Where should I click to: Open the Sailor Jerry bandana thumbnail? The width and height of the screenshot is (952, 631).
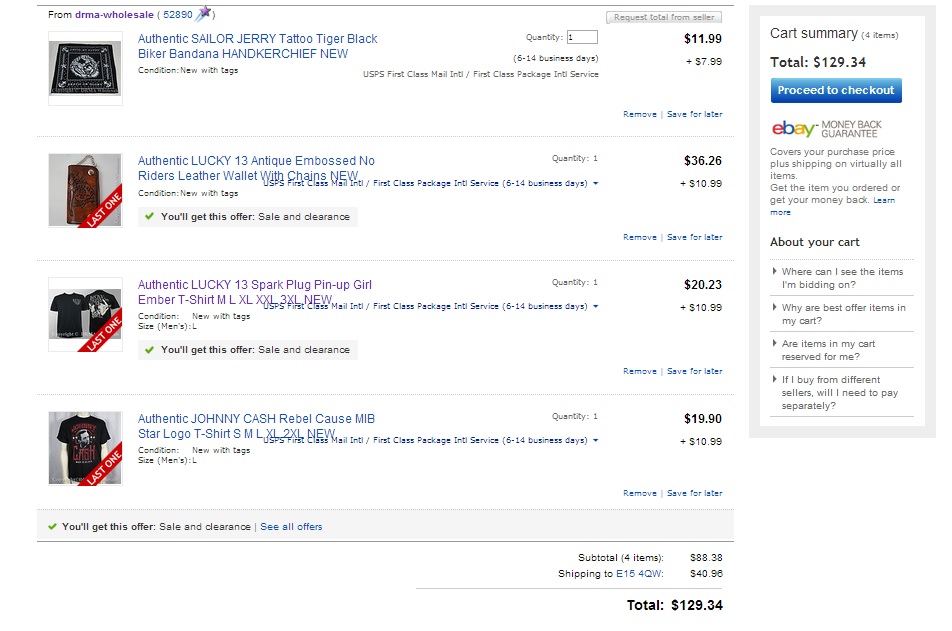[x=85, y=68]
